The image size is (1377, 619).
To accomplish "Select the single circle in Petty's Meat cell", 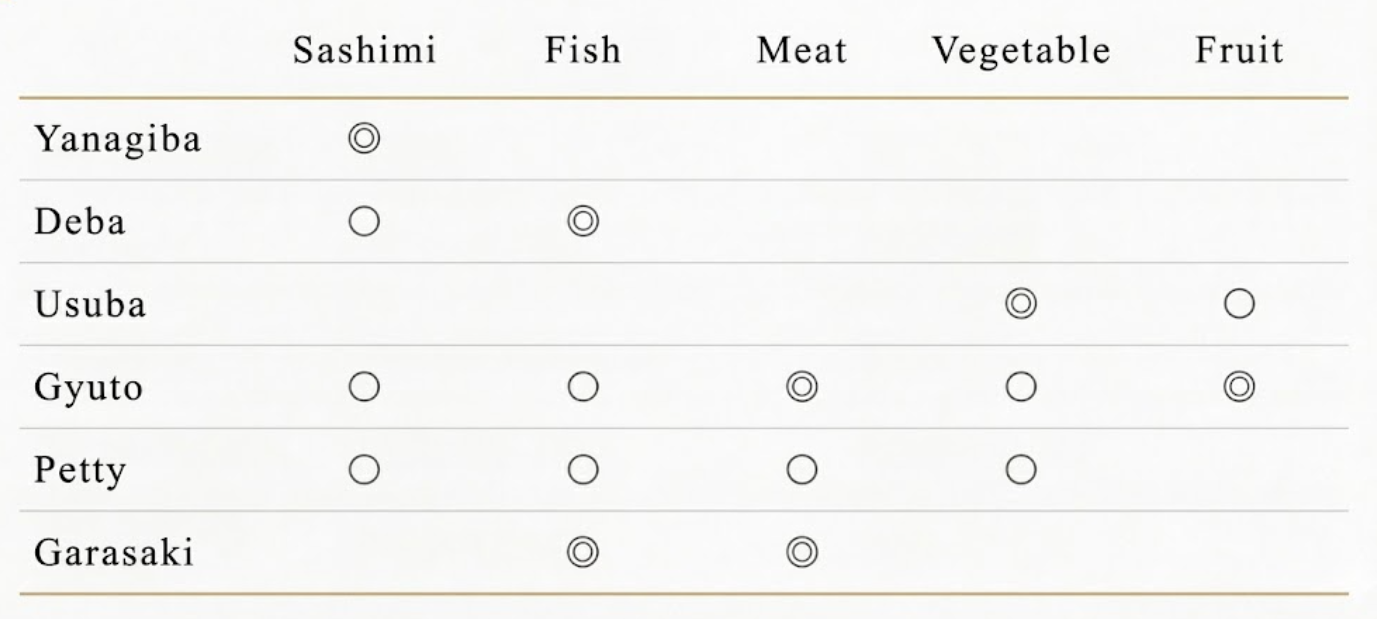I will 802,469.
